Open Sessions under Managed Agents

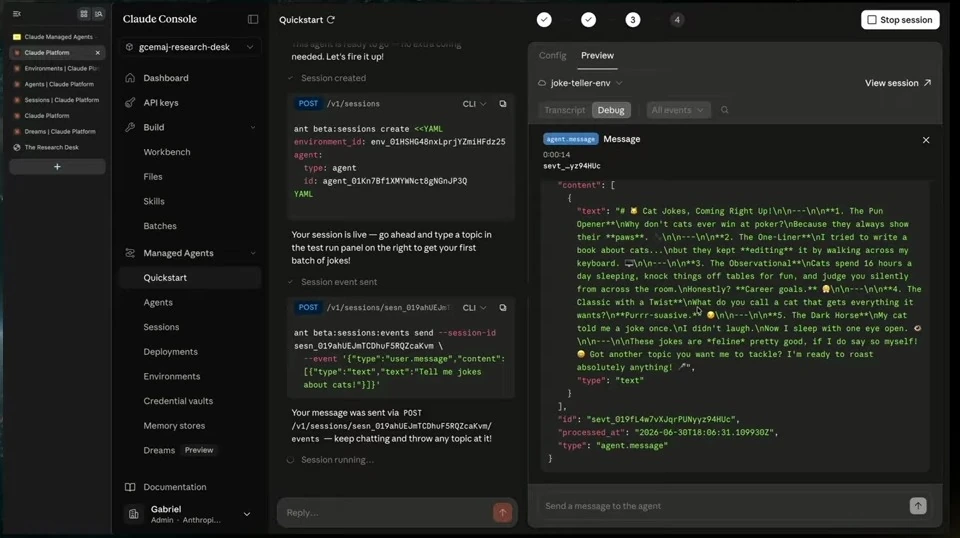[161, 327]
